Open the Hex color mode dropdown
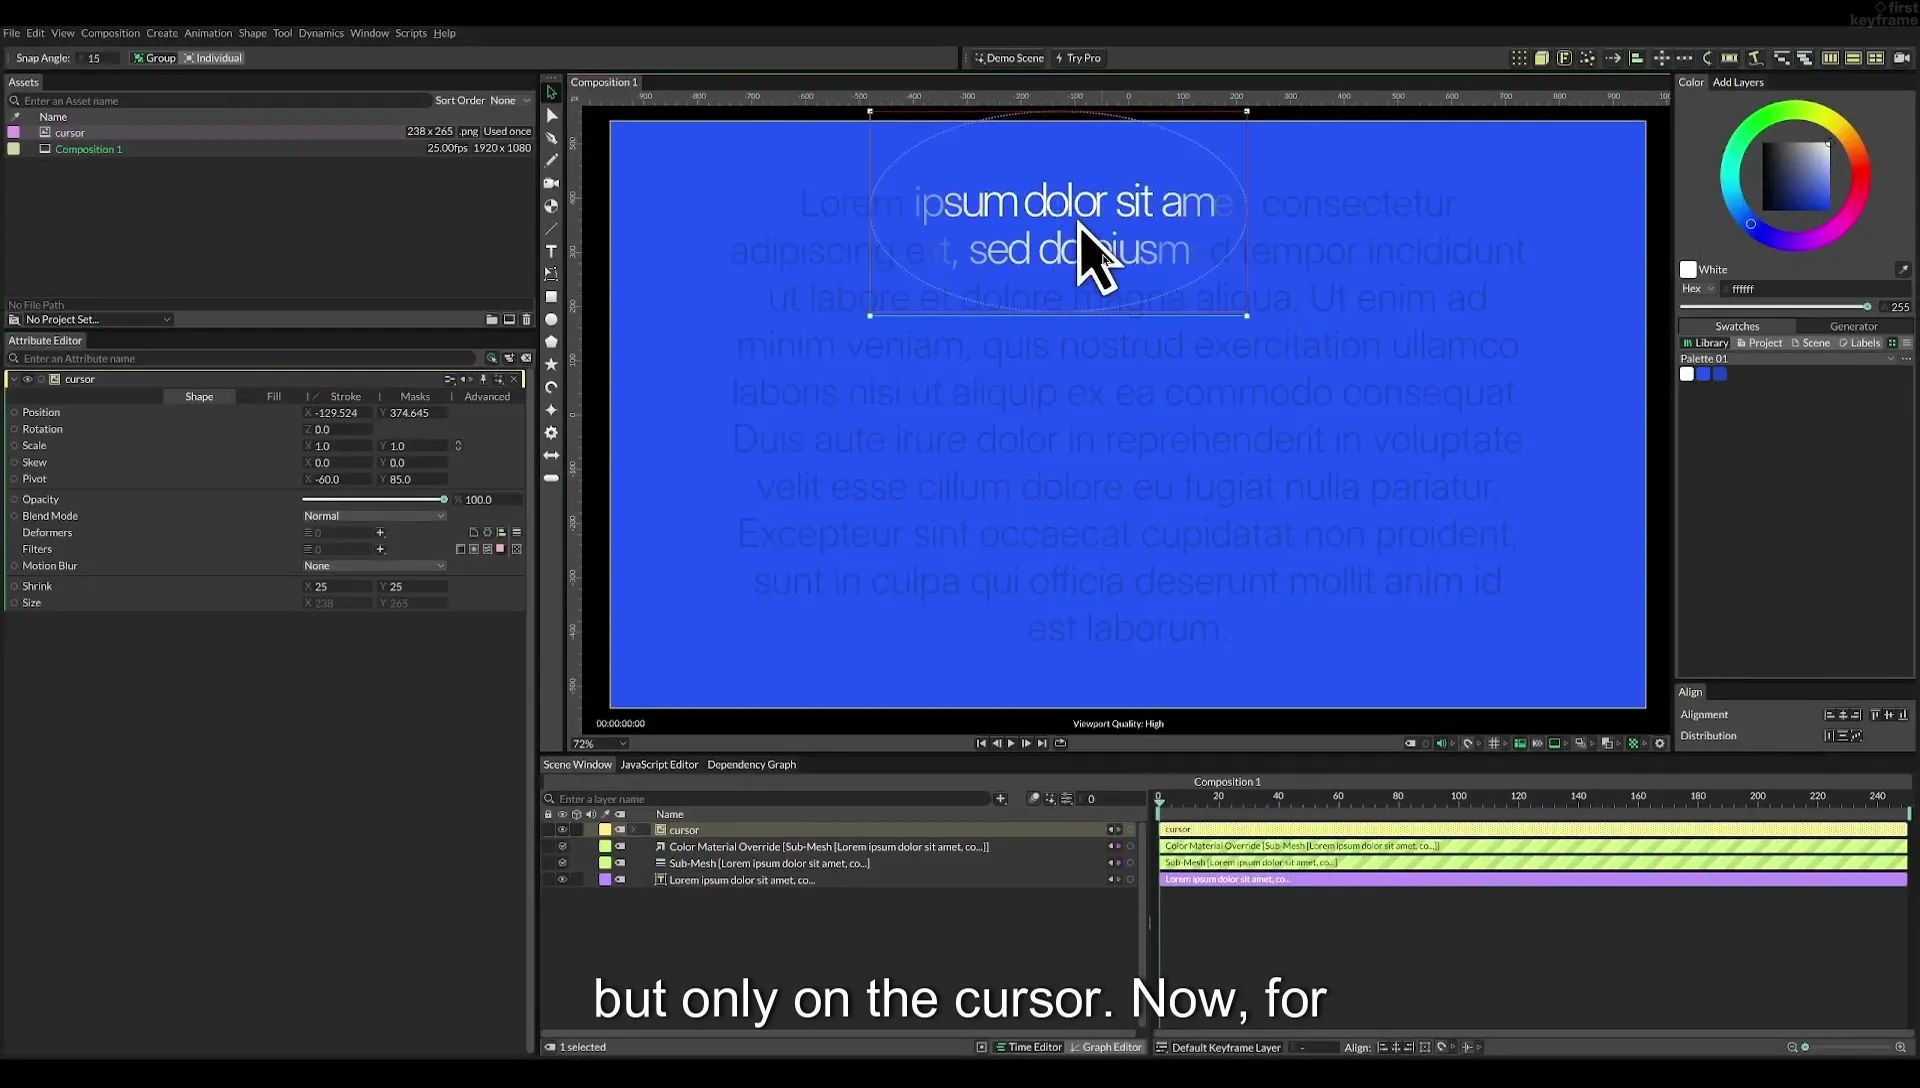Viewport: 1920px width, 1088px height. click(1698, 289)
